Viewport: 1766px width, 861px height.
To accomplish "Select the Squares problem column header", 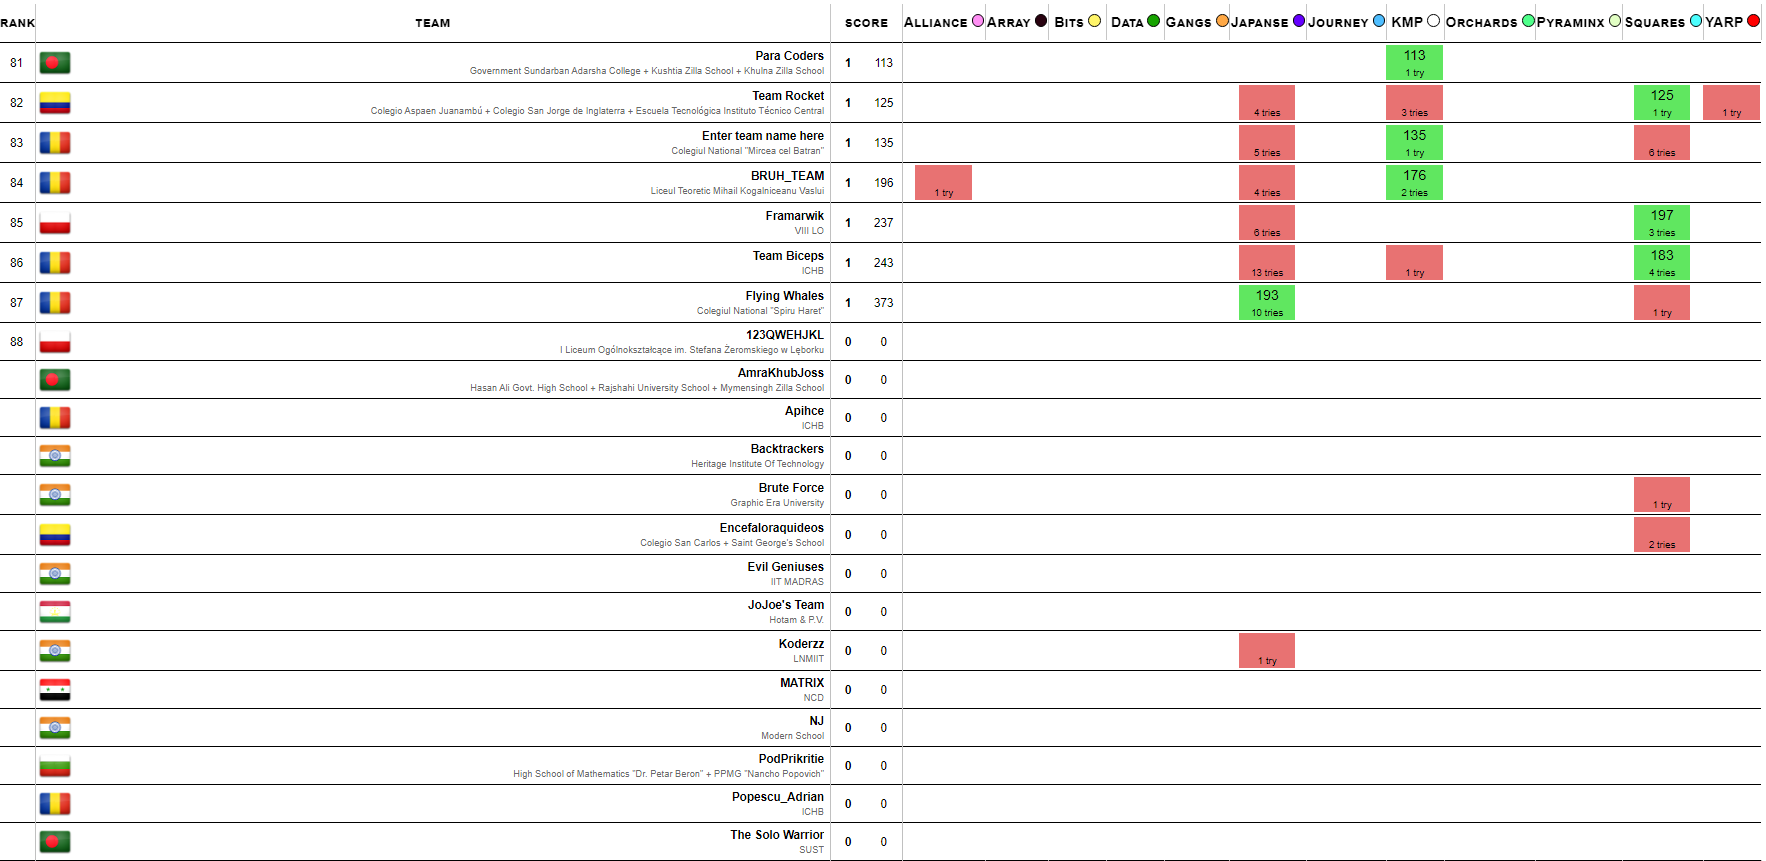I will (x=1654, y=22).
